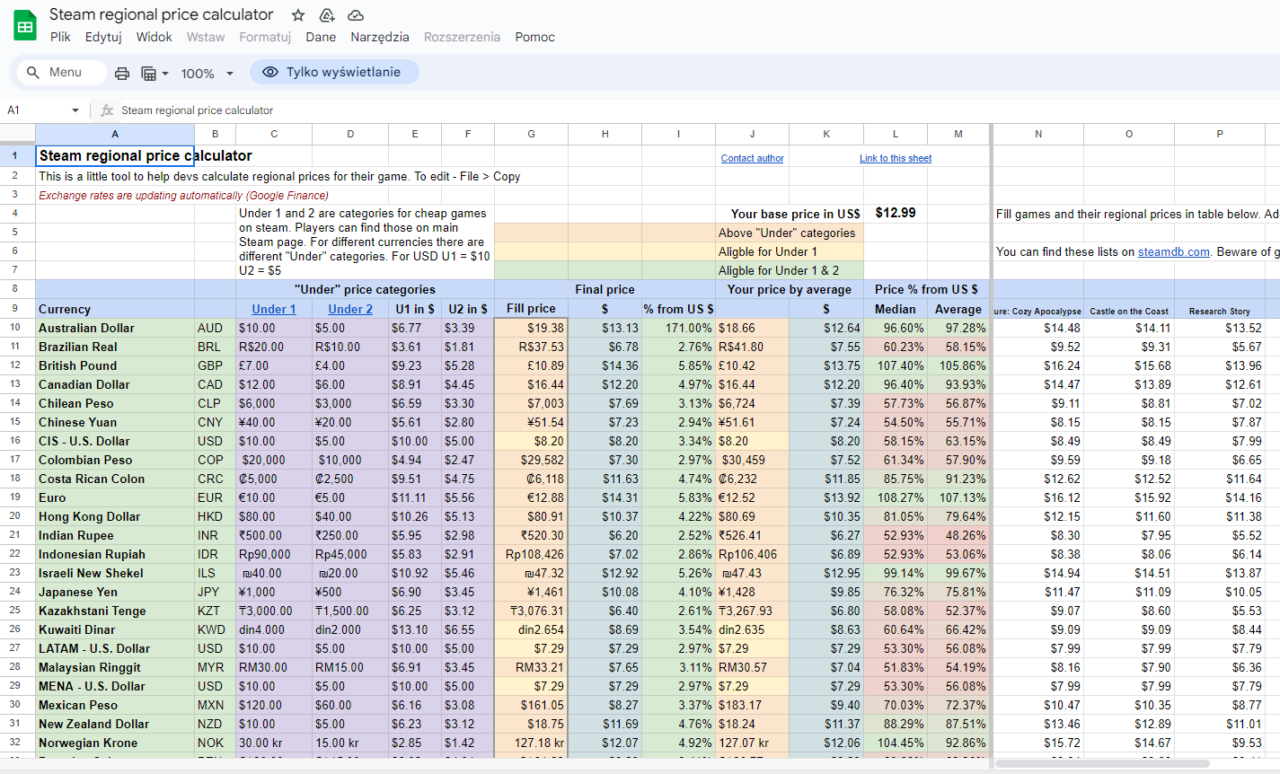Viewport: 1280px width, 774px height.
Task: Click the Menu search field
Action: tap(62, 72)
